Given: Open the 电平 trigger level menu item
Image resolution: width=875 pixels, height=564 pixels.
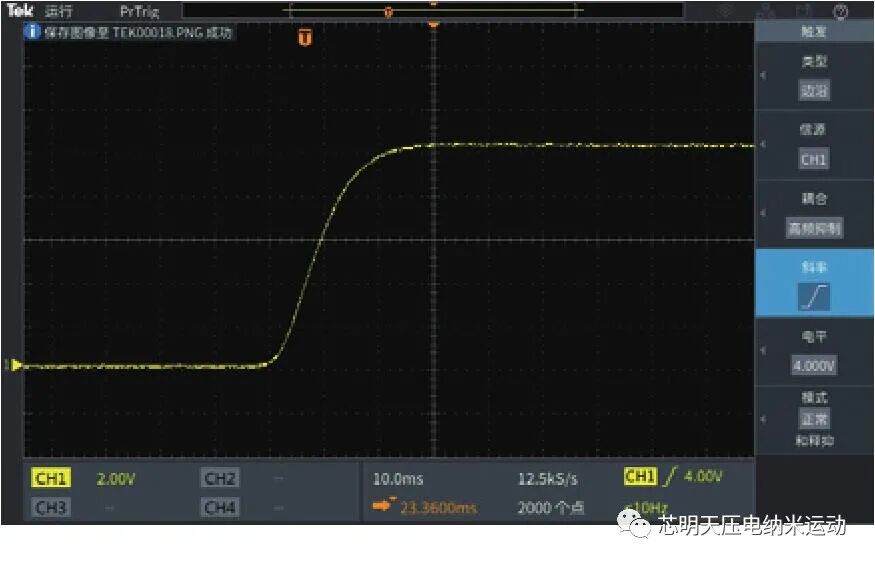Looking at the screenshot, I should (814, 352).
